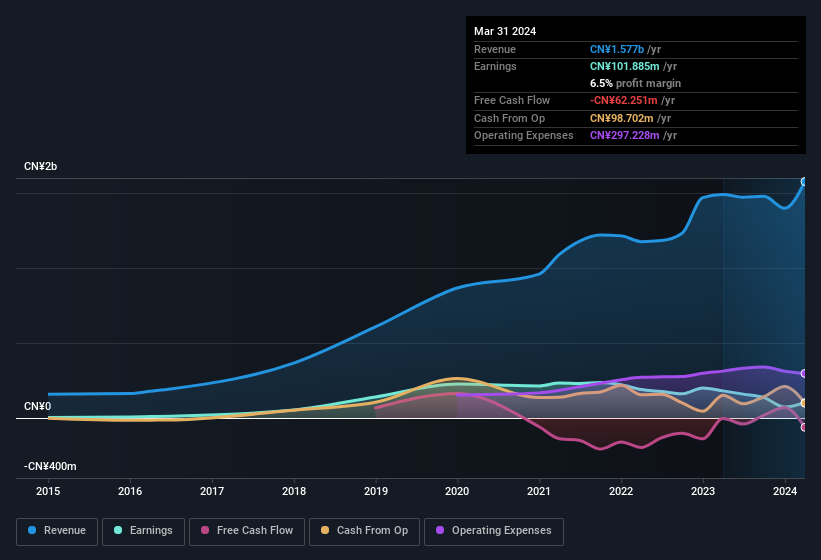Click the Earnings row label in tooltip

[495, 66]
